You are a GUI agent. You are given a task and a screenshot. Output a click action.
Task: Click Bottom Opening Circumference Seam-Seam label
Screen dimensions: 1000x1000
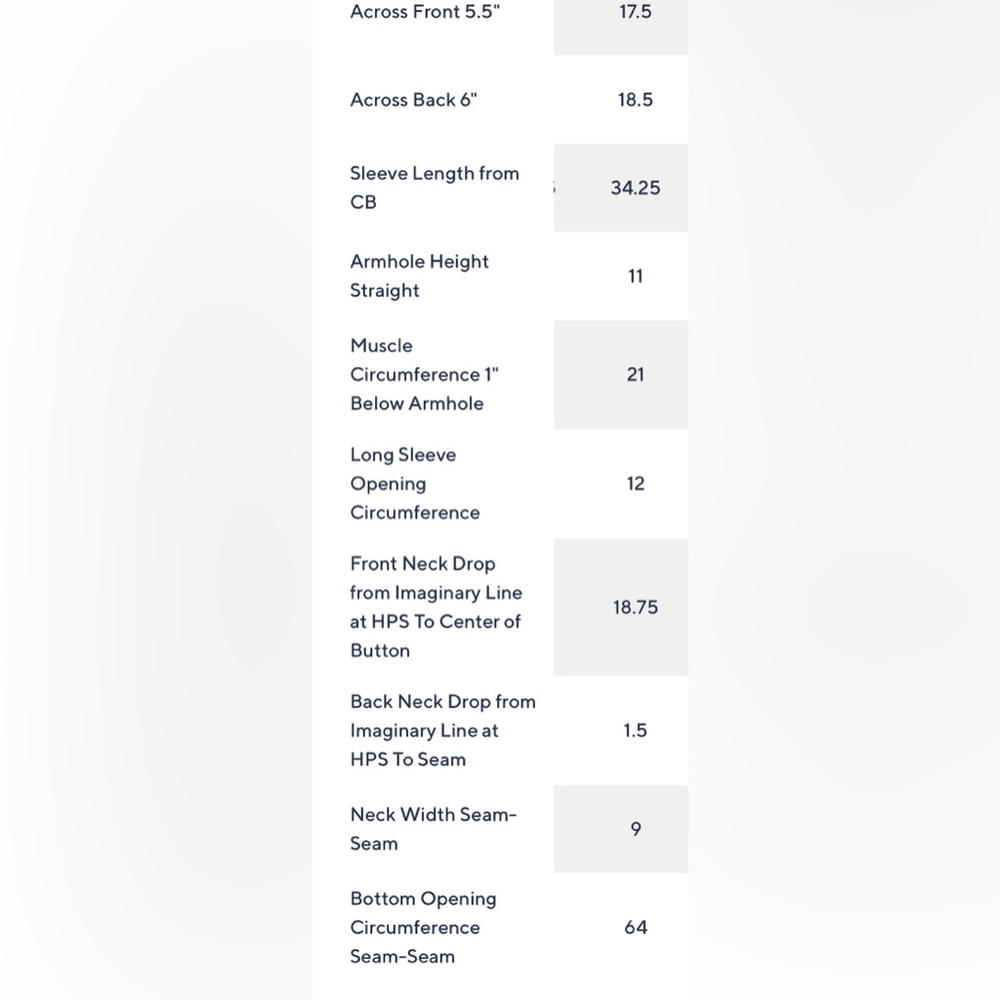(423, 927)
